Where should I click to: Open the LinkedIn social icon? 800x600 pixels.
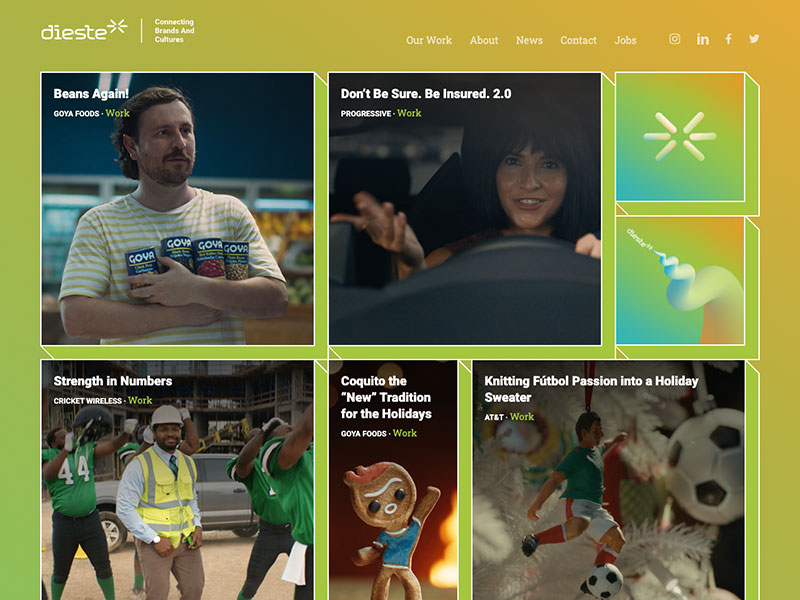point(703,39)
